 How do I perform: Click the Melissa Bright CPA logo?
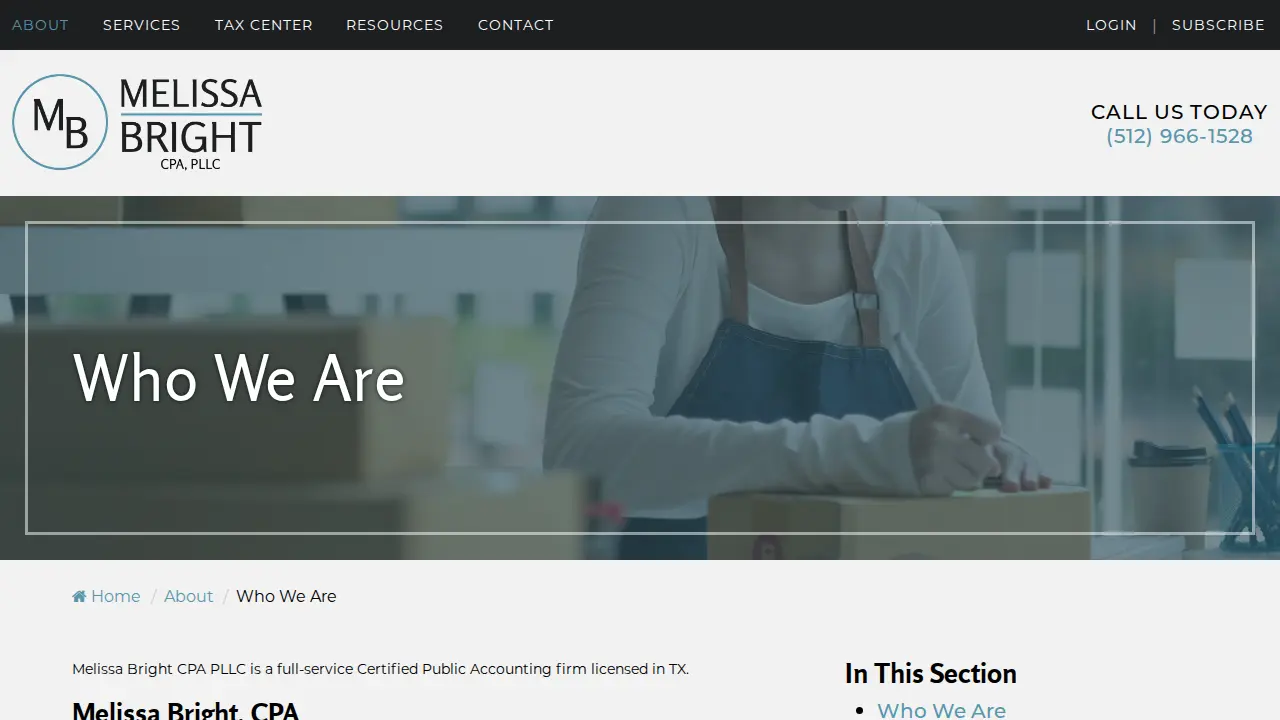pyautogui.click(x=137, y=122)
